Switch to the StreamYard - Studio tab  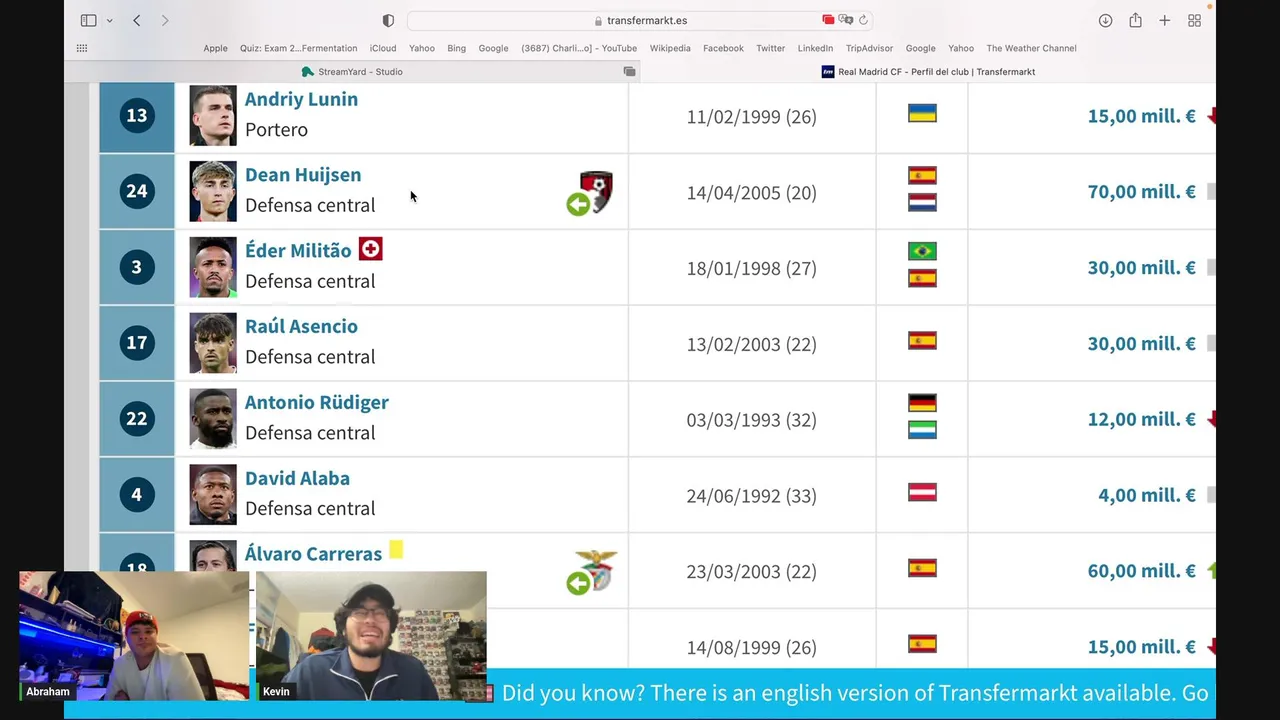(x=352, y=72)
